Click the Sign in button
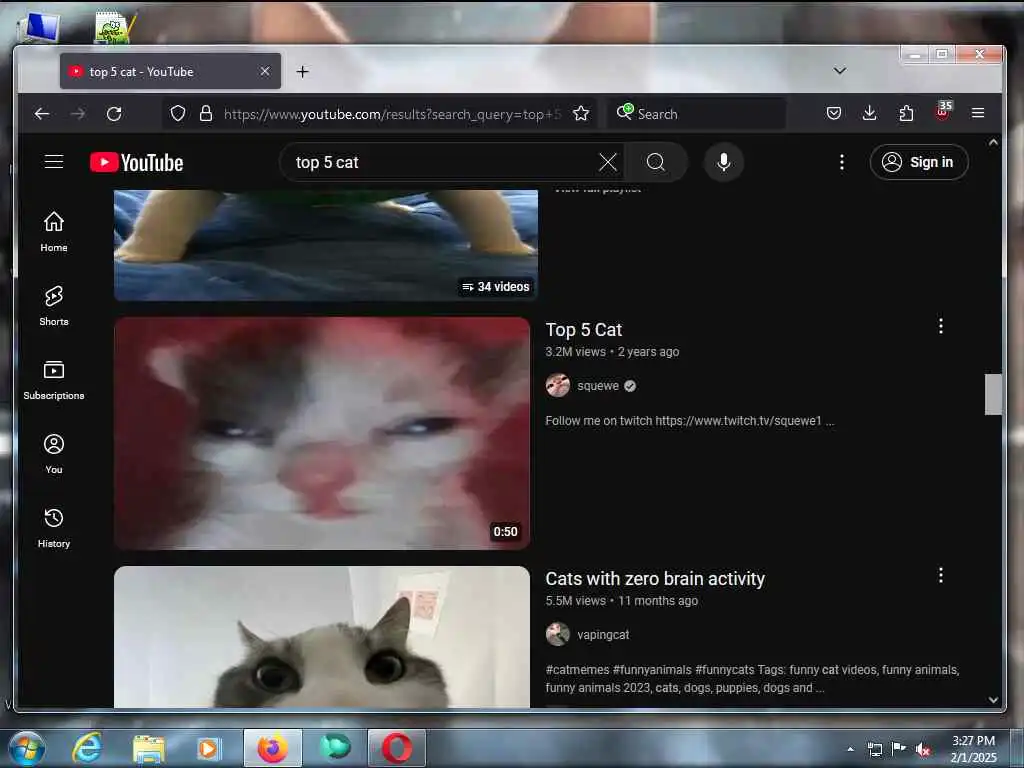This screenshot has height=768, width=1024. pyautogui.click(x=919, y=162)
